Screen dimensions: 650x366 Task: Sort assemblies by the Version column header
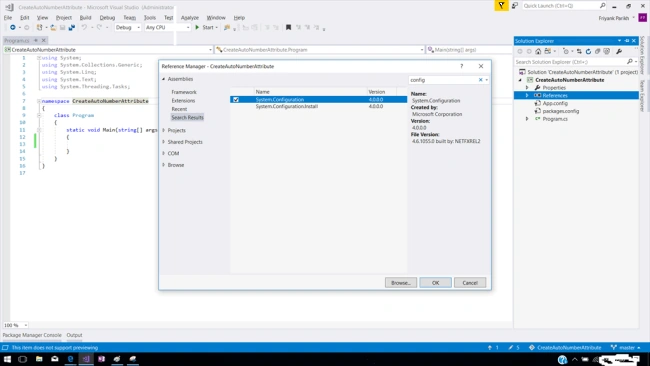click(381, 92)
